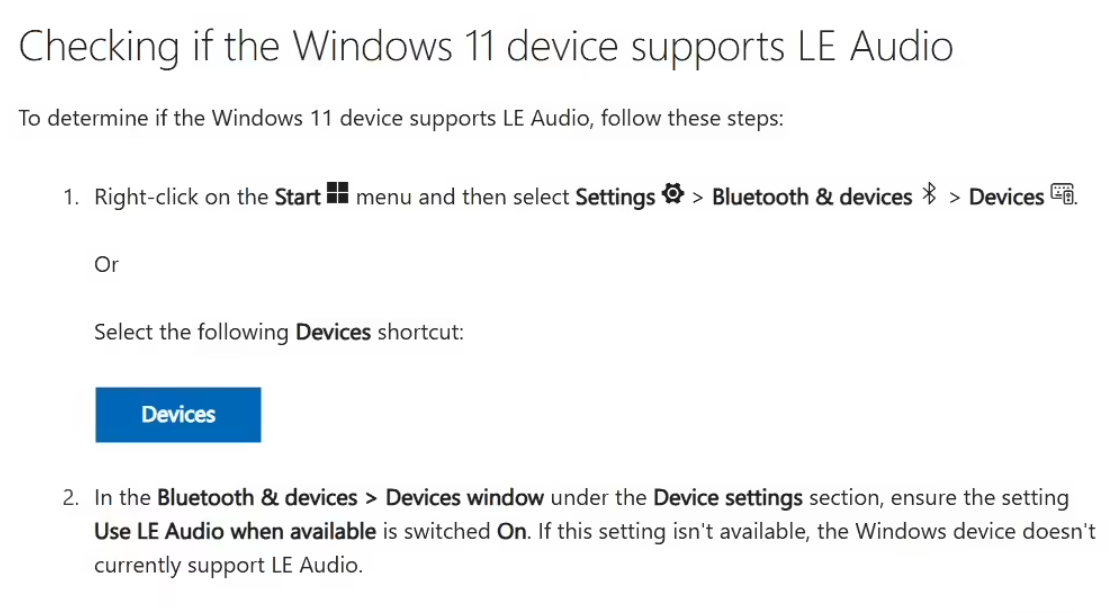Click the bold word On in step 2
The image size is (1109, 613).
click(x=511, y=532)
